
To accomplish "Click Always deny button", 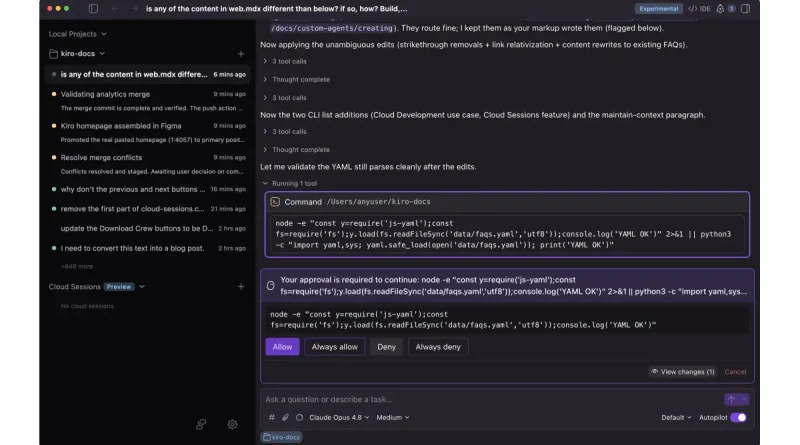I will (x=438, y=347).
